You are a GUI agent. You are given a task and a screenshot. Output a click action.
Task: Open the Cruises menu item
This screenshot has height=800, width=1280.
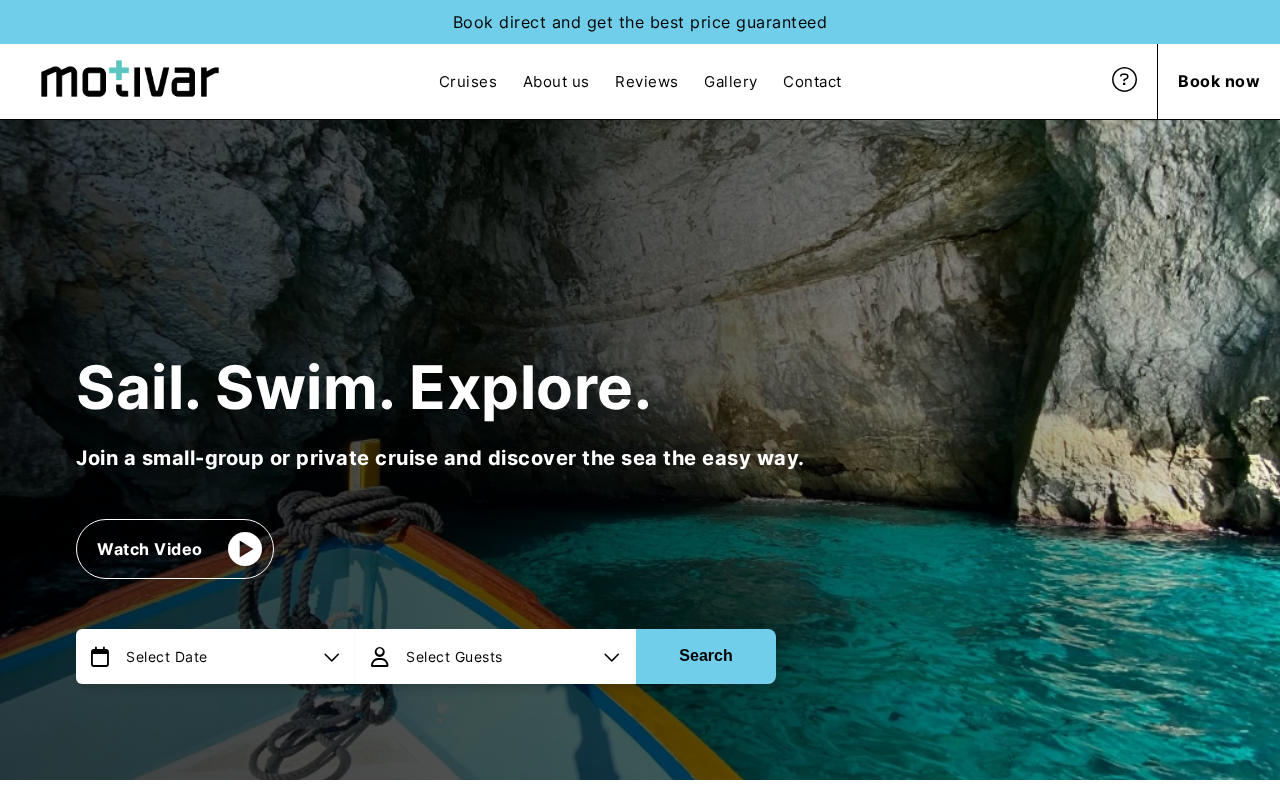[x=468, y=82]
